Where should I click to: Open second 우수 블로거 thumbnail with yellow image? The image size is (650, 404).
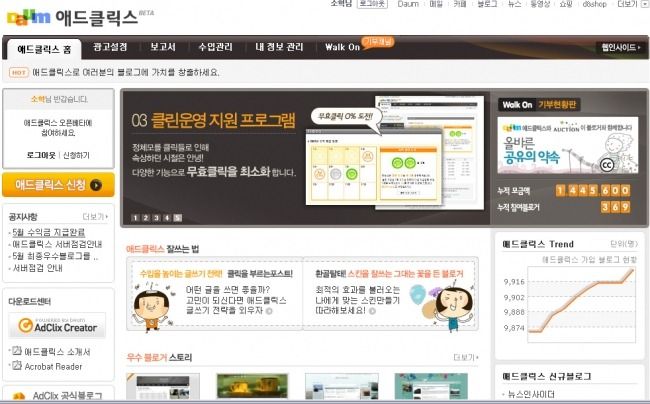click(252, 386)
